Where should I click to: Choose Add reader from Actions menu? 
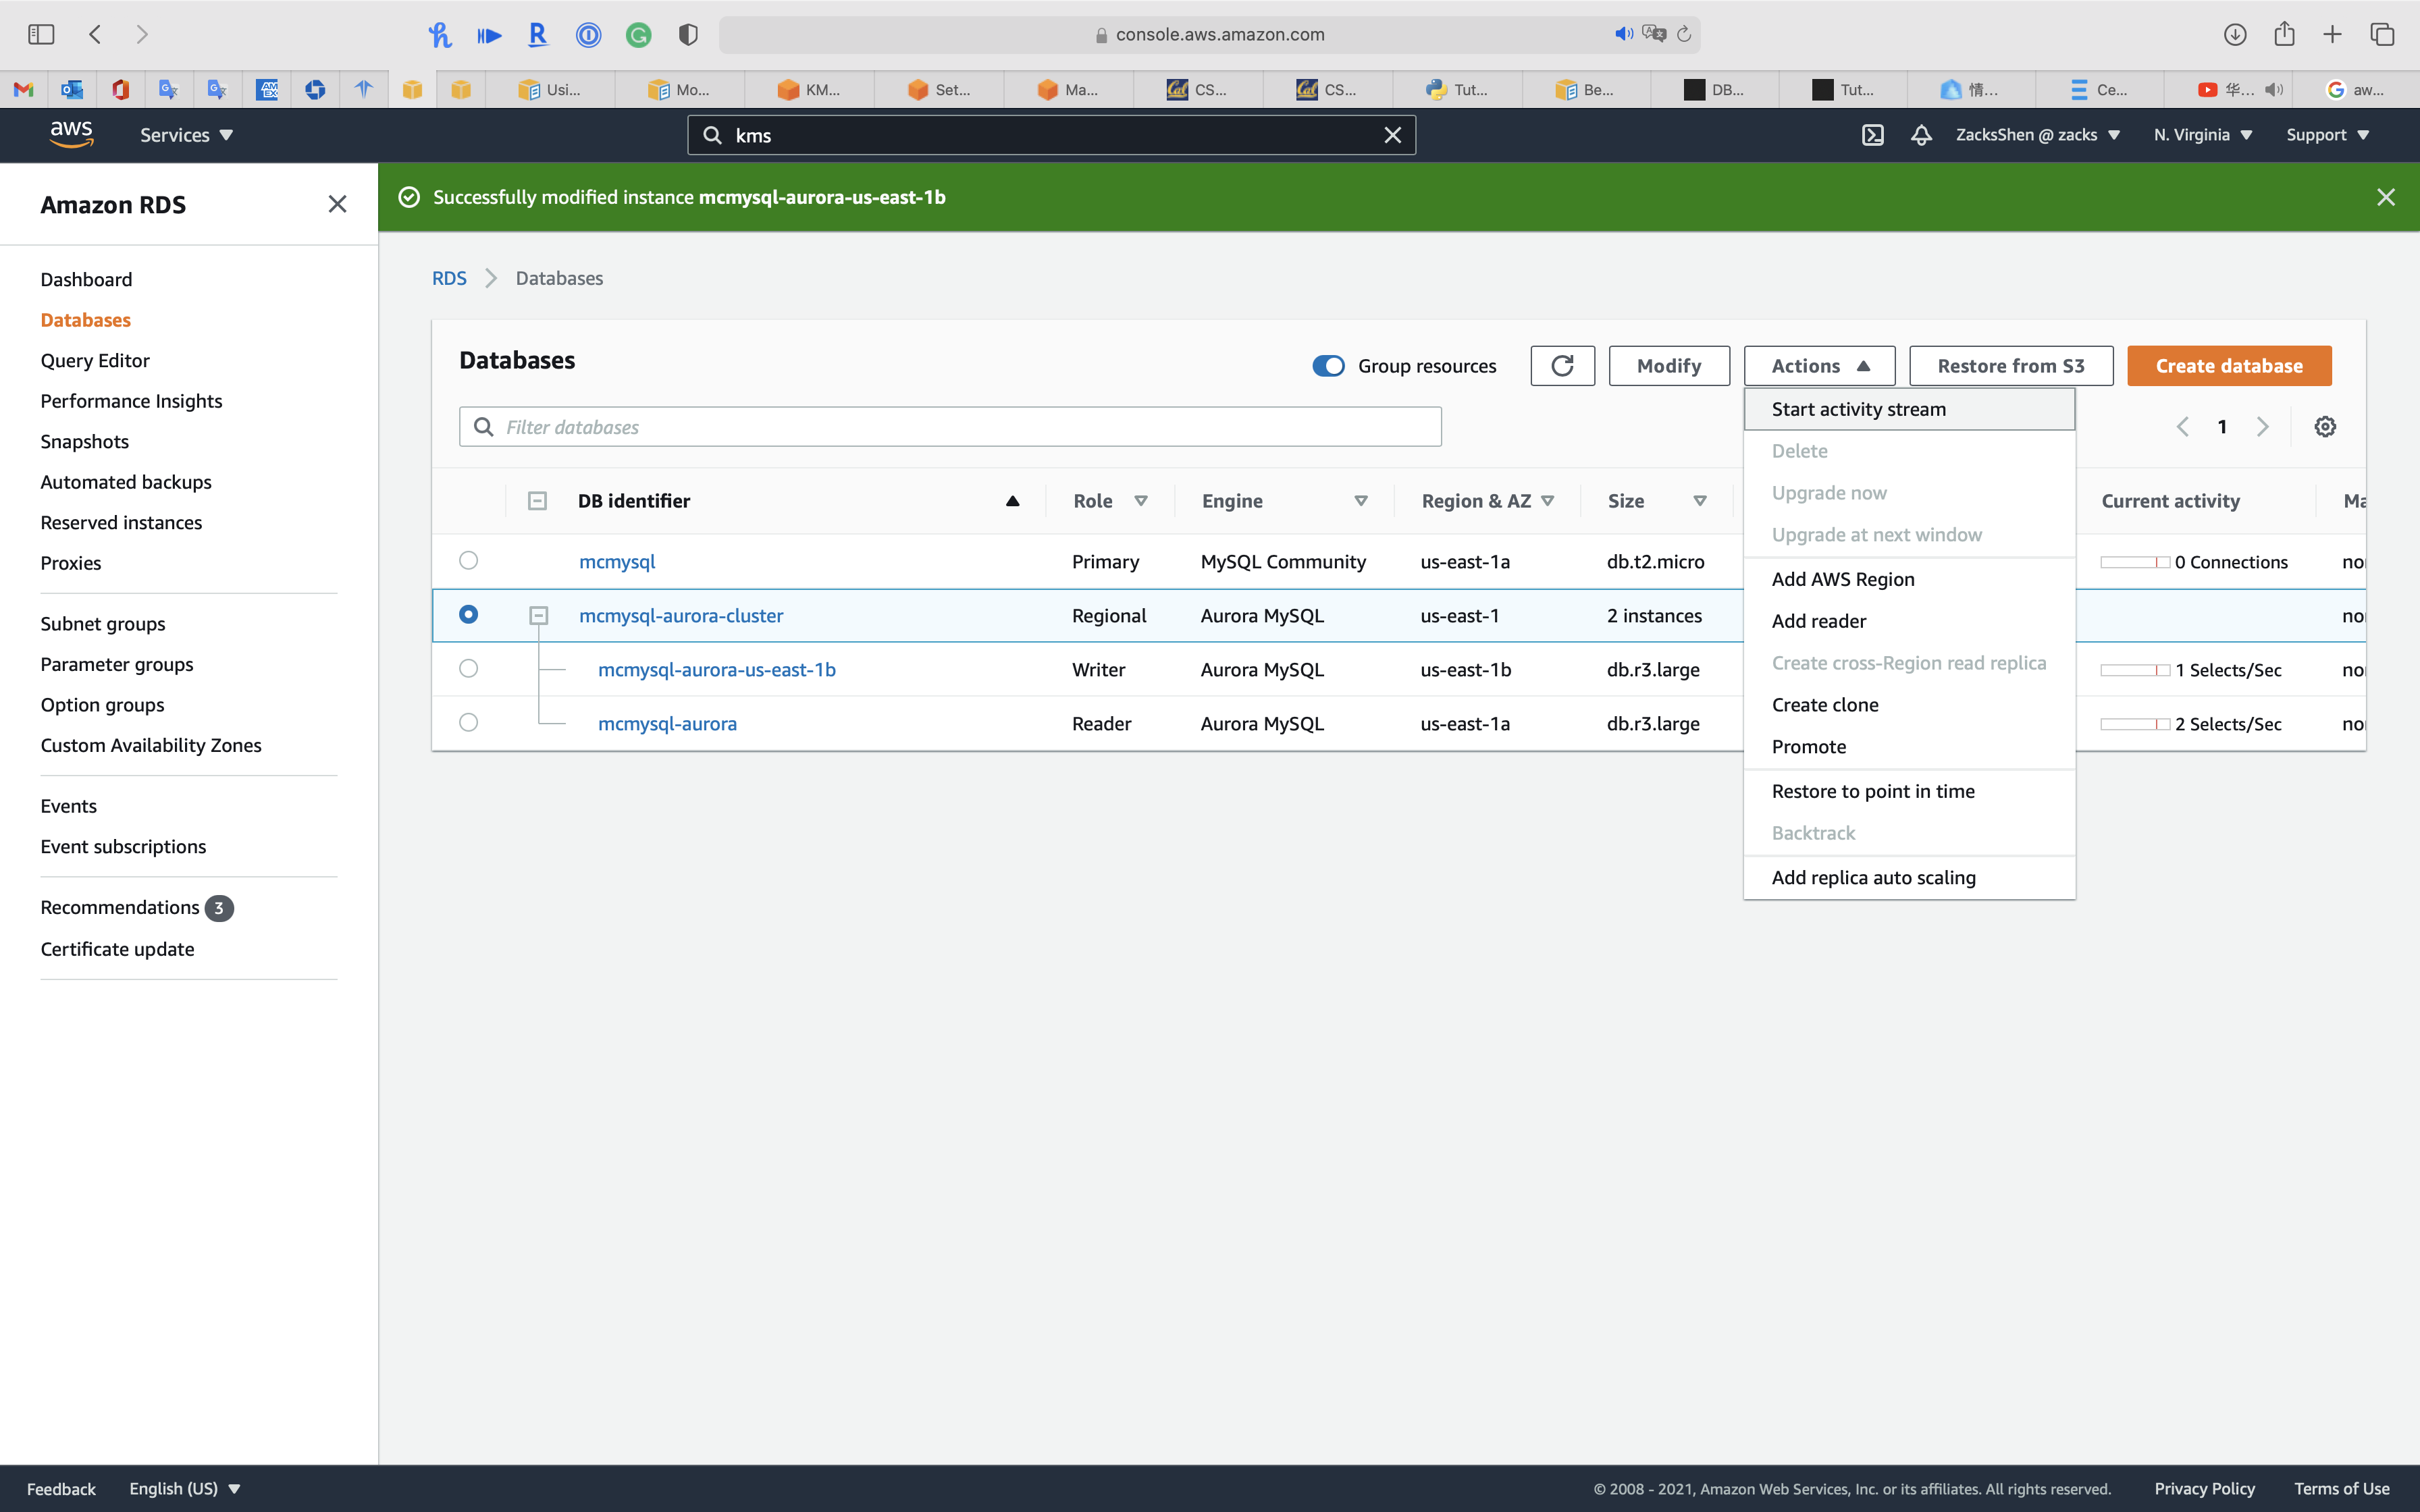pos(1818,621)
